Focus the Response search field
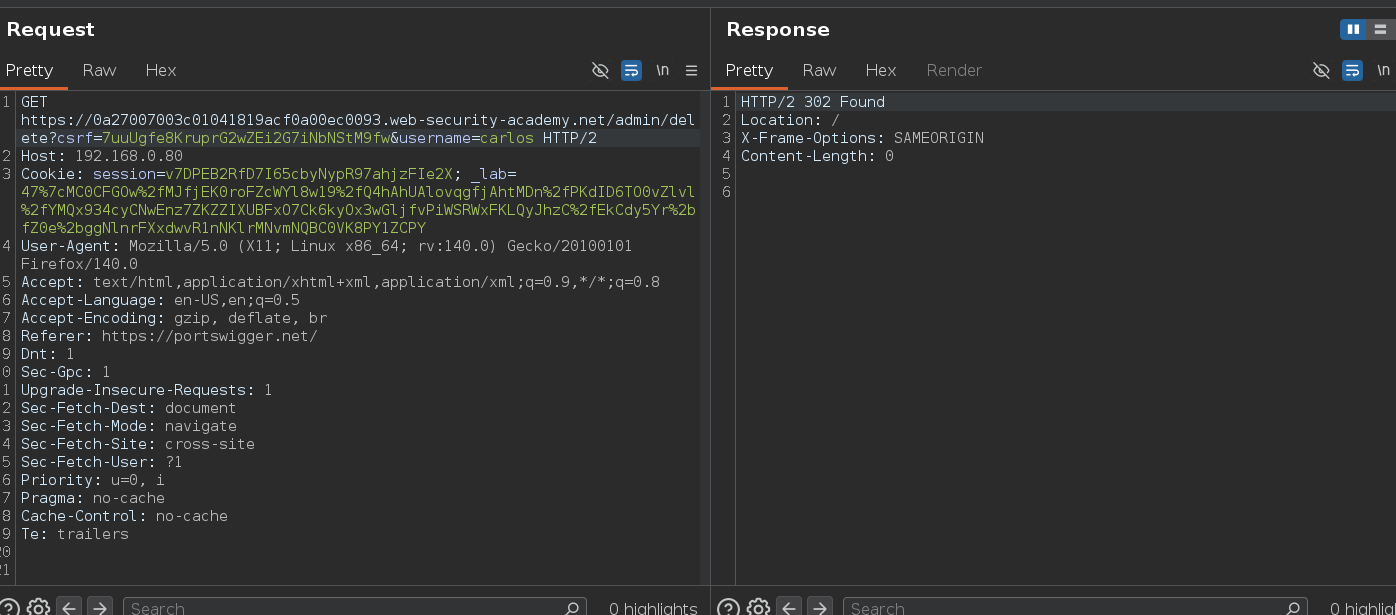Image resolution: width=1396 pixels, height=615 pixels. (1076, 607)
